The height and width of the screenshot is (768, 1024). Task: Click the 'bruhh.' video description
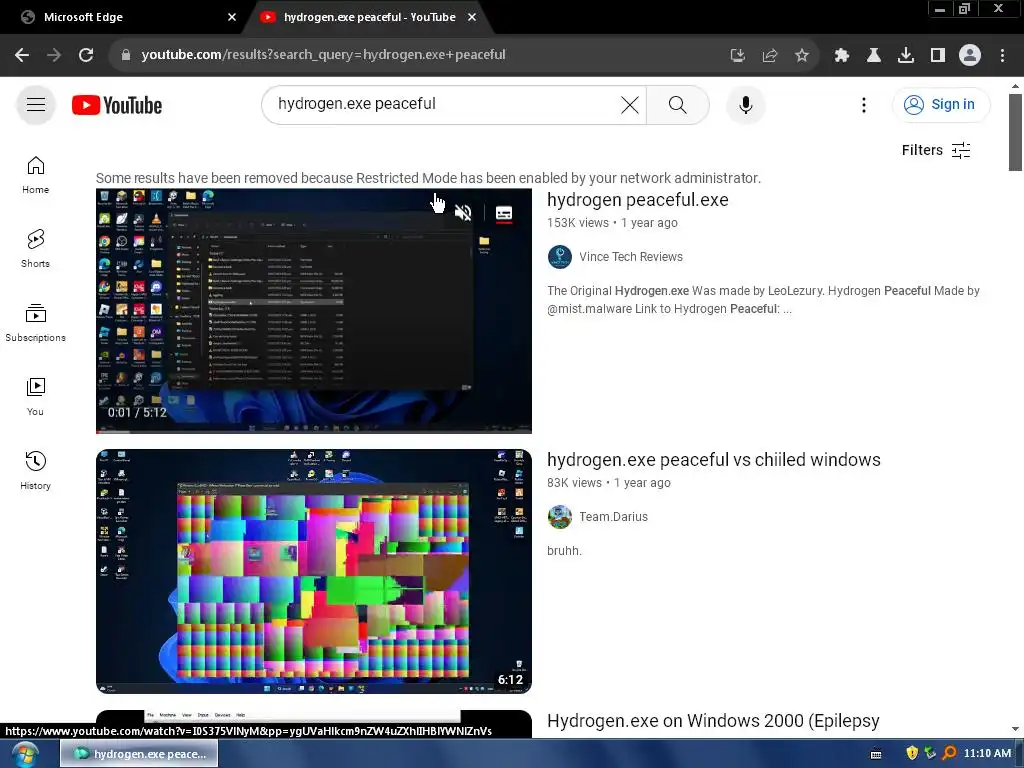pyautogui.click(x=564, y=551)
